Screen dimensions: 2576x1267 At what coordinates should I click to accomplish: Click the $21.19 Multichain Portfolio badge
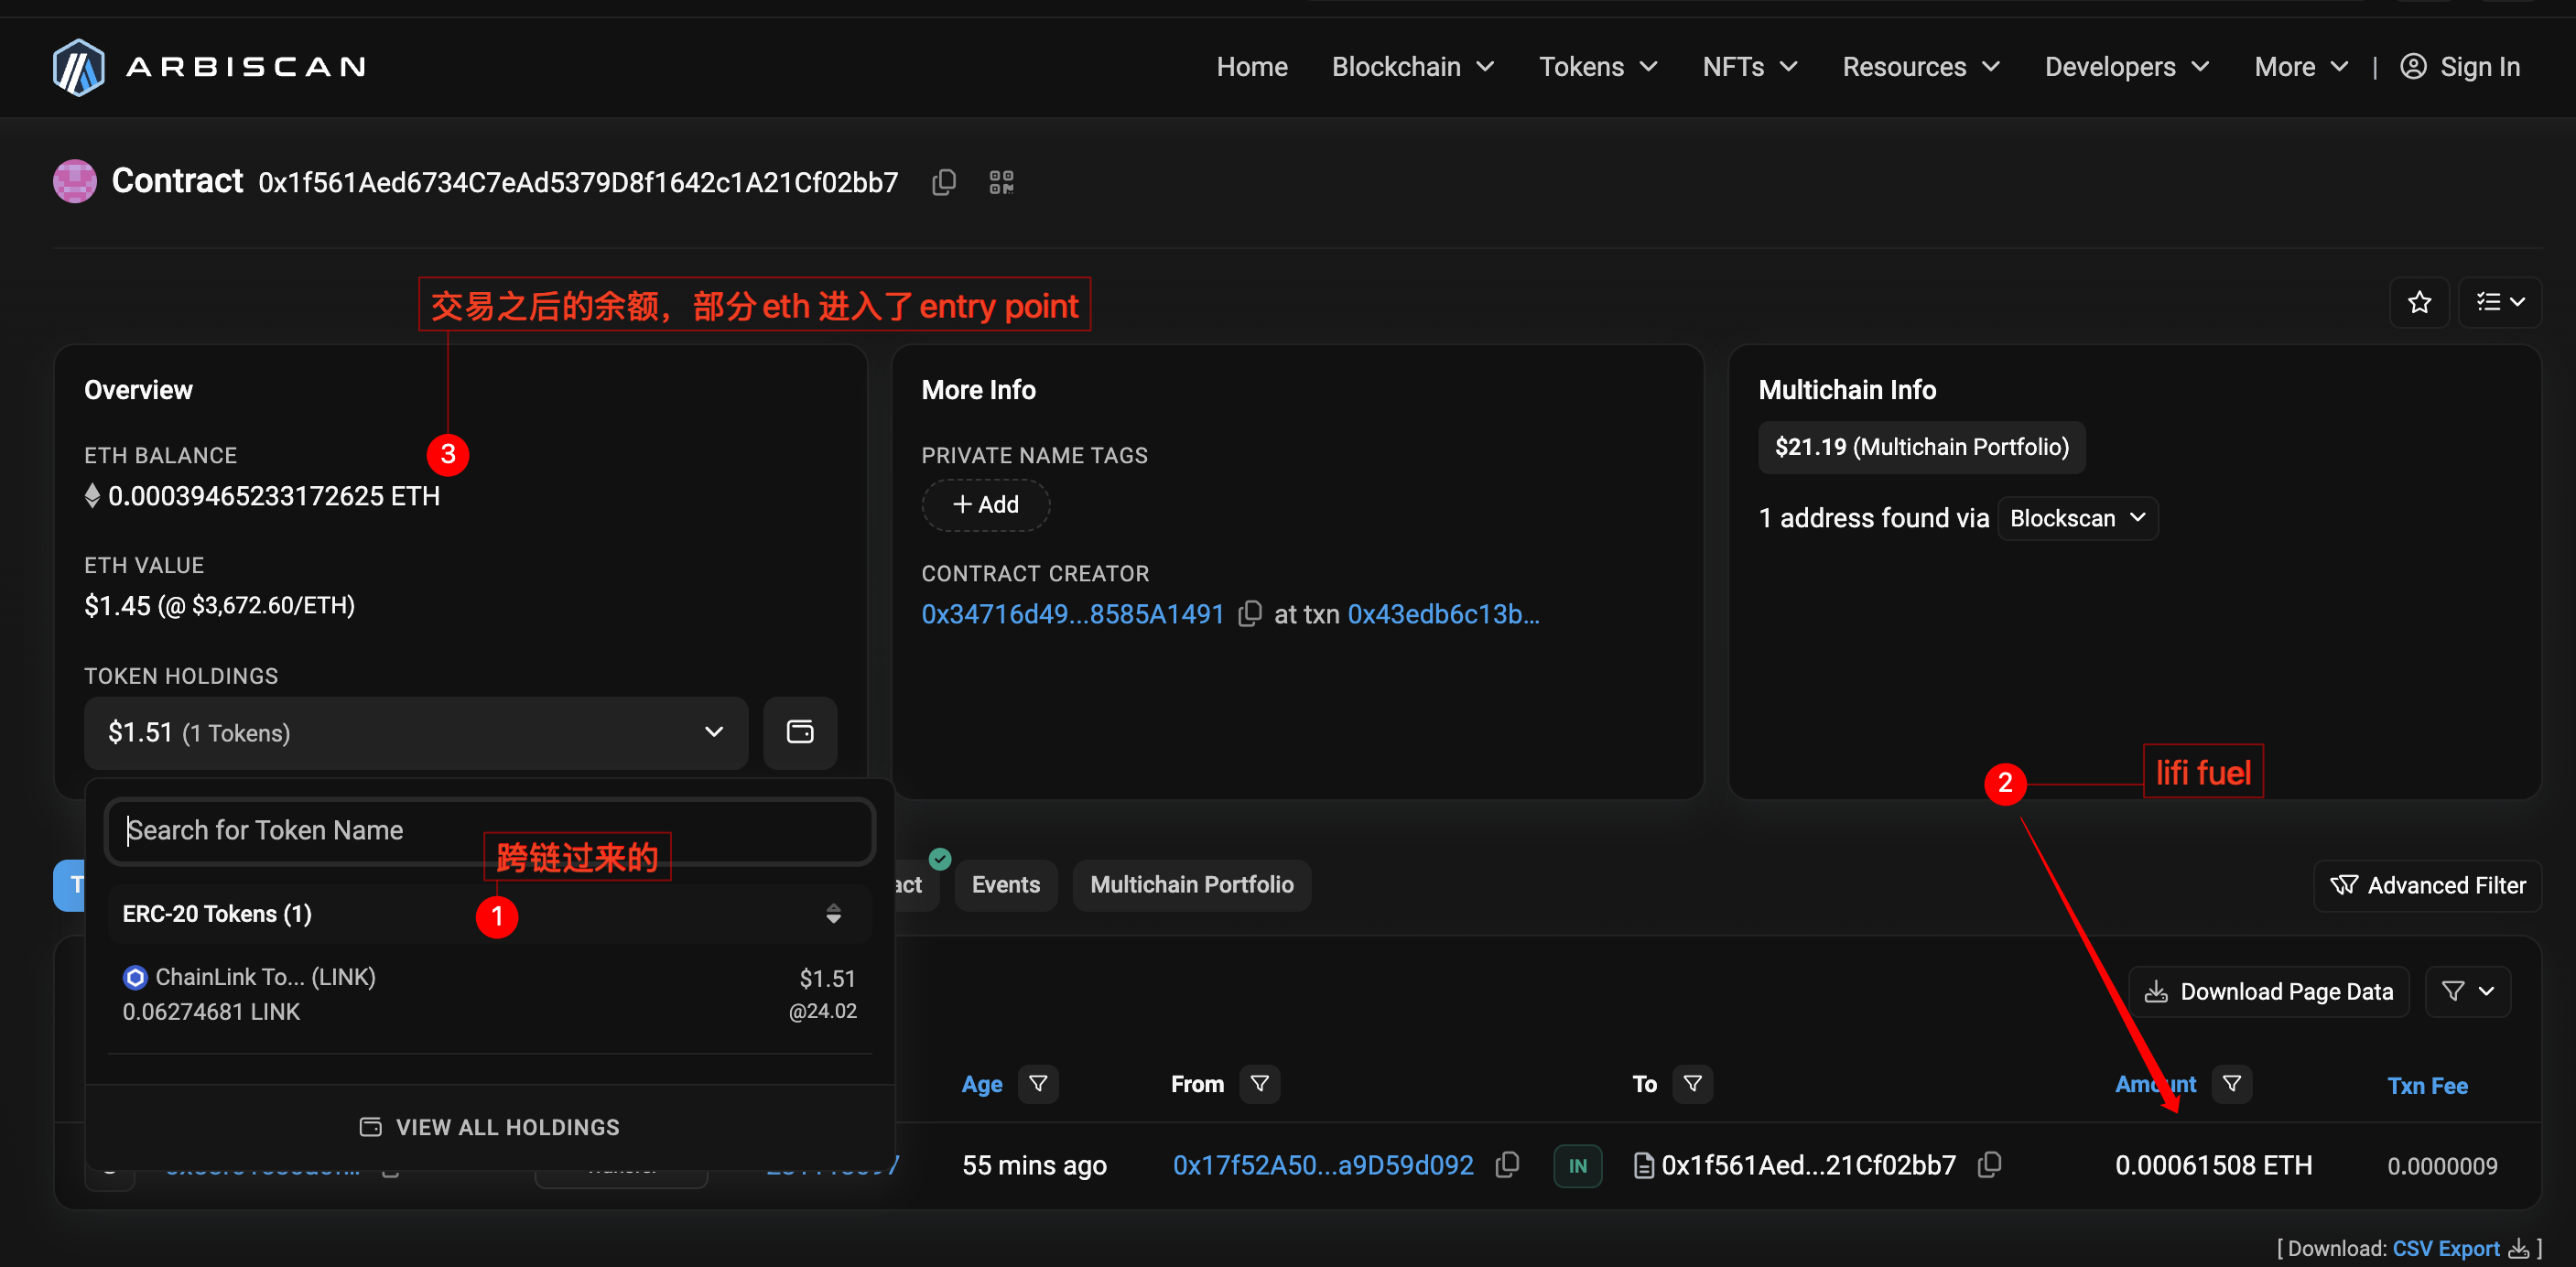1921,447
